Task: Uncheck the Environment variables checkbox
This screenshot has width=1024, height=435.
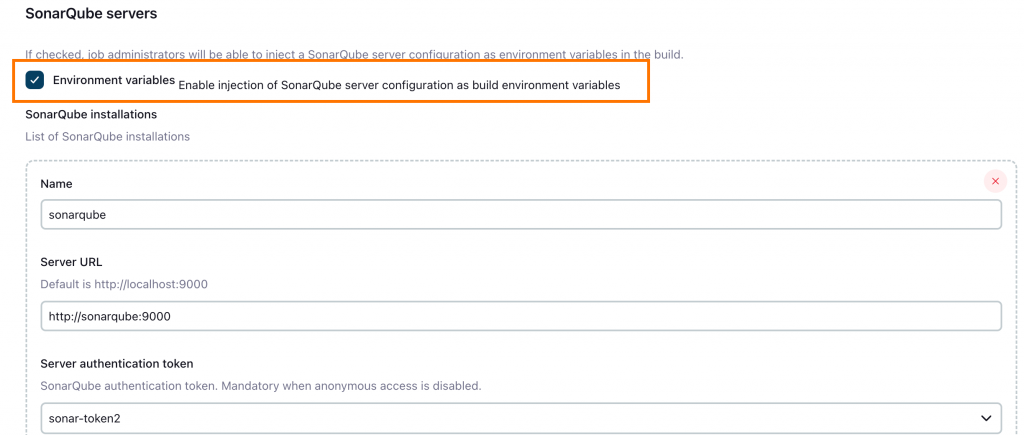Action: (x=35, y=80)
